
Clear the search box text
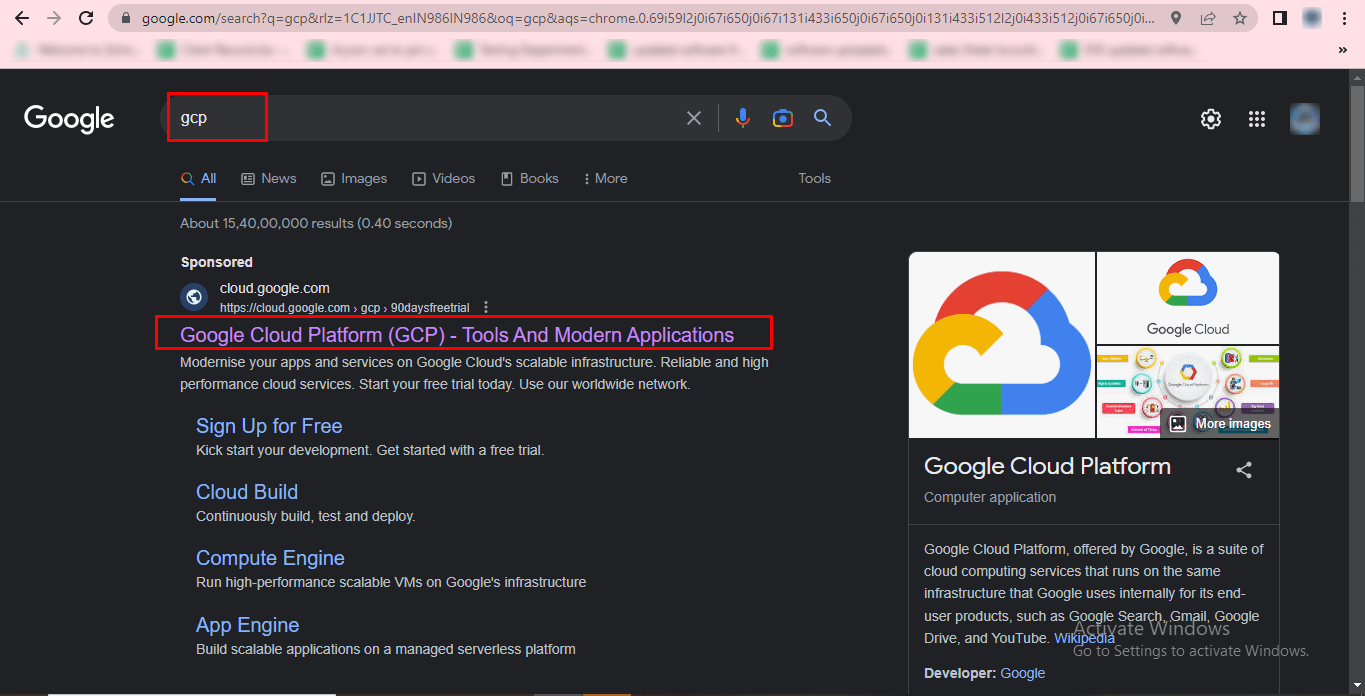[694, 118]
